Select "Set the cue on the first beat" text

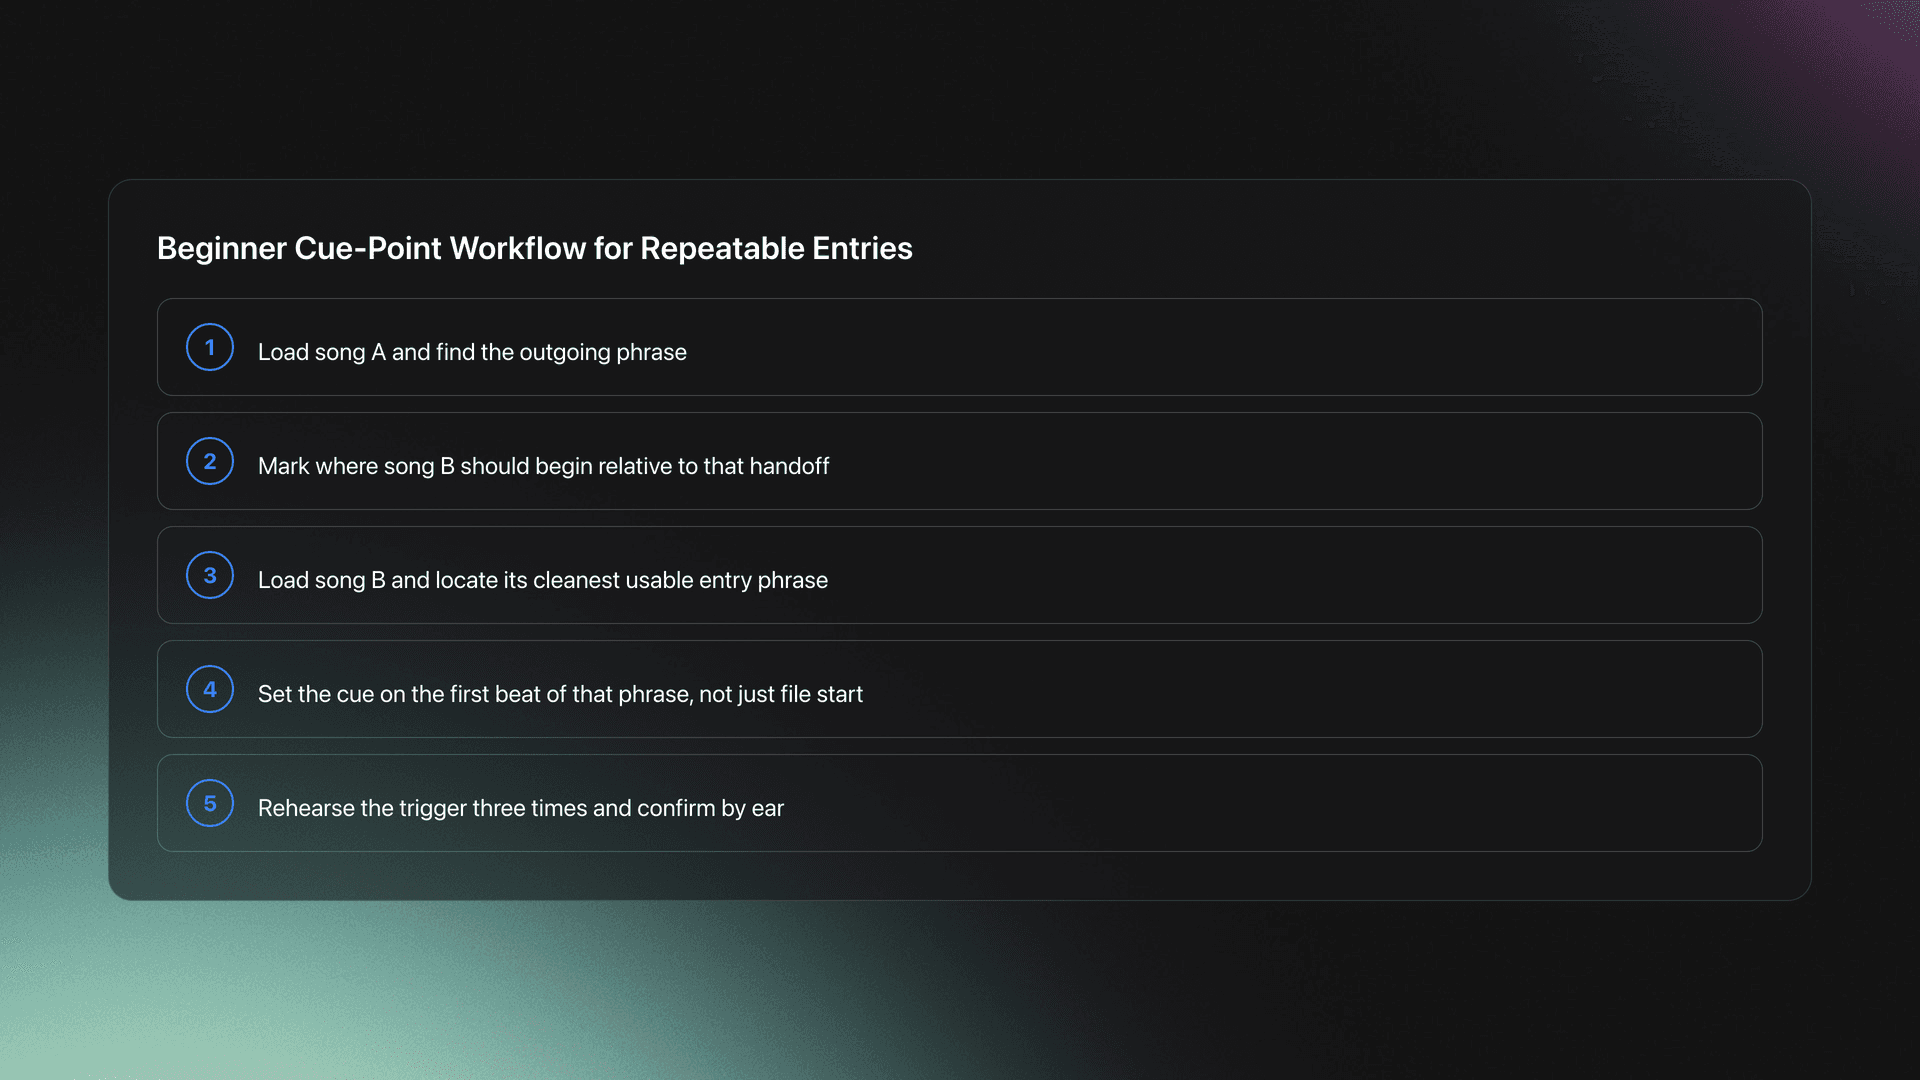pyautogui.click(x=560, y=694)
